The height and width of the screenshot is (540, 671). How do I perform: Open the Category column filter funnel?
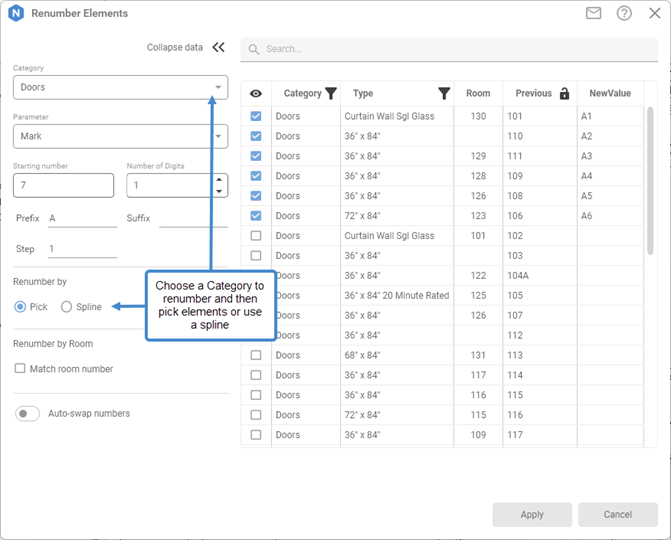[x=331, y=93]
